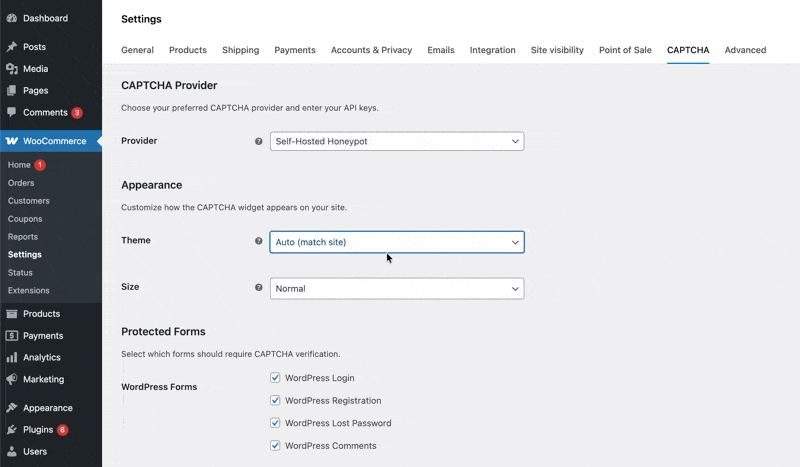Image resolution: width=800 pixels, height=467 pixels.
Task: Toggle the WordPress Registration checkbox
Action: tap(275, 401)
